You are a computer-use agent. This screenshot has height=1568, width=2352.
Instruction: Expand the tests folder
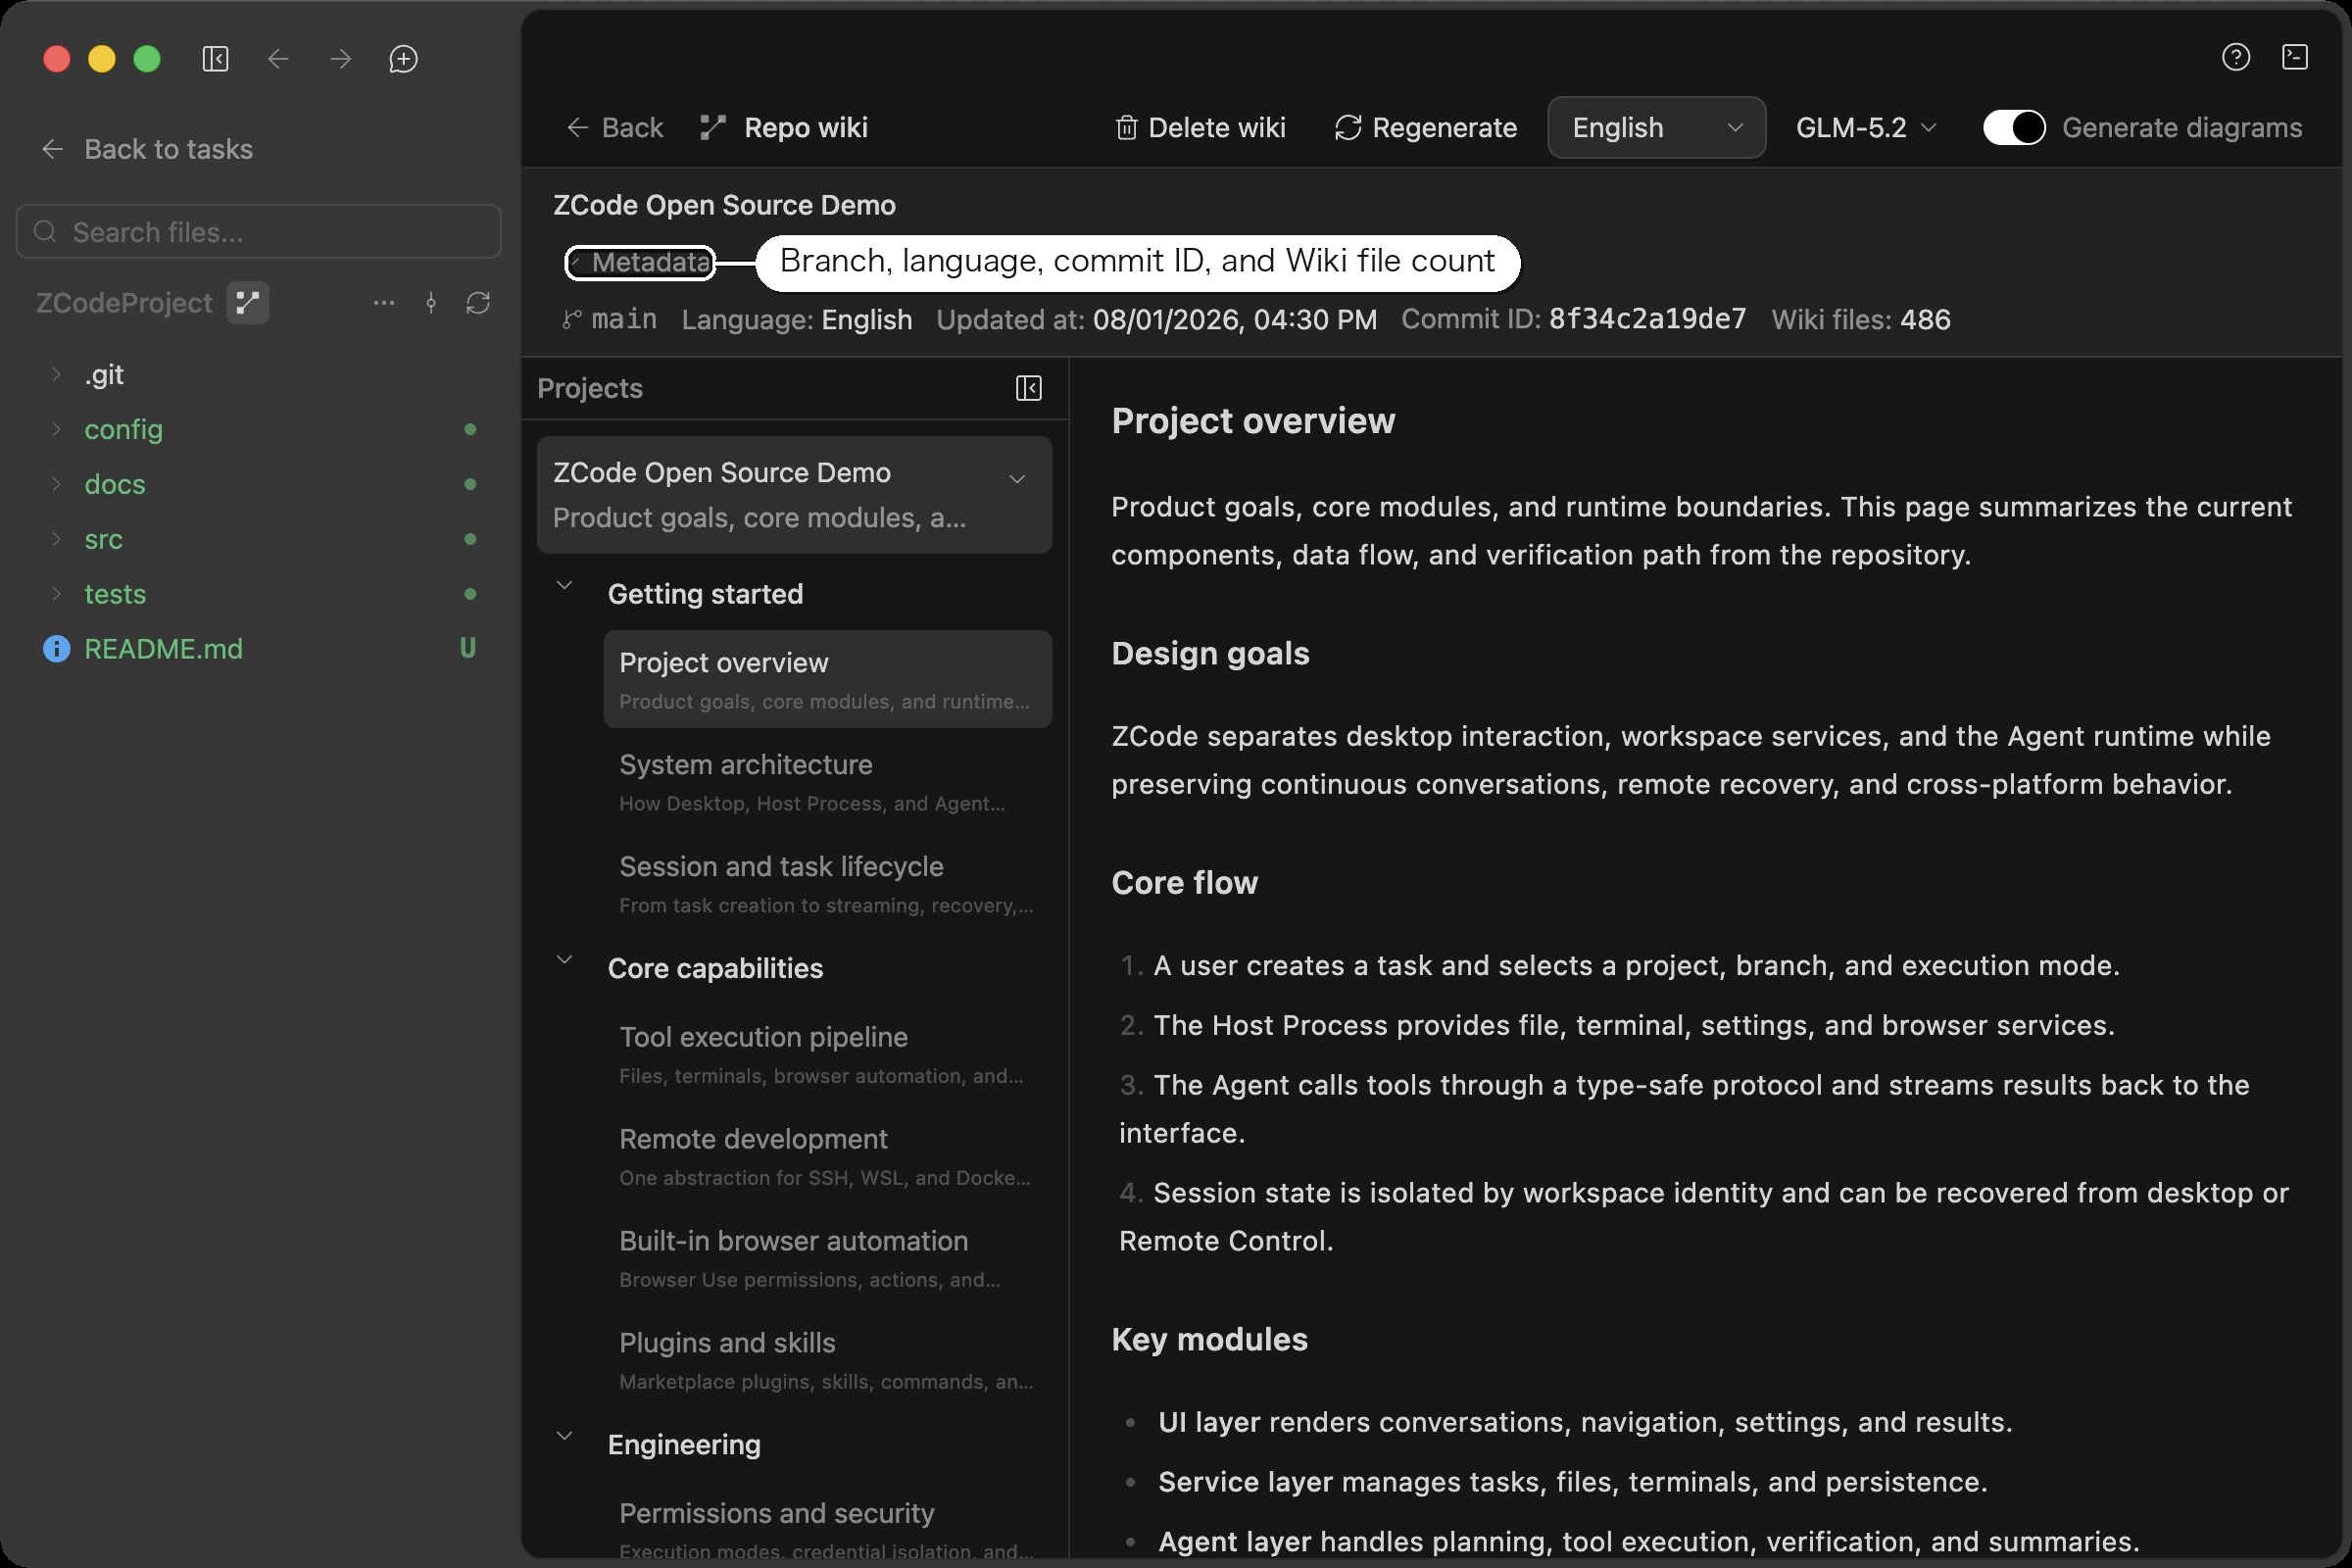57,595
